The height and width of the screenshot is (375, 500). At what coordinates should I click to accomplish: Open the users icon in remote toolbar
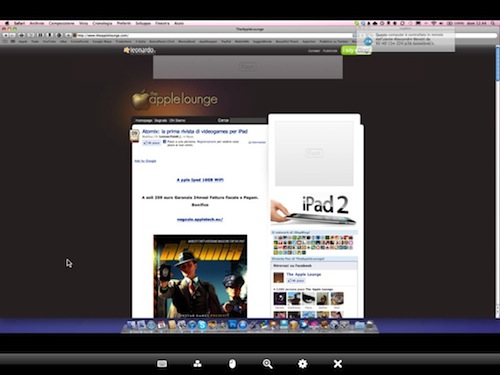point(197,363)
